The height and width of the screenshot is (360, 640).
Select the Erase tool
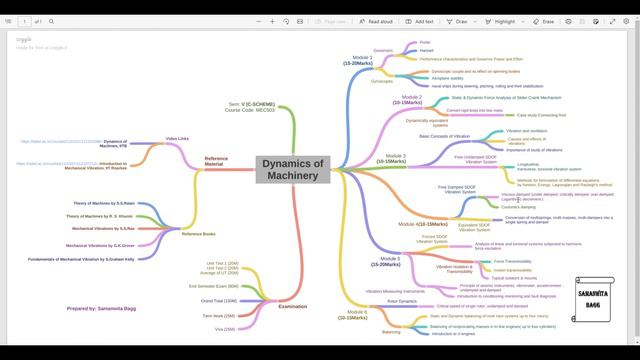click(x=544, y=21)
